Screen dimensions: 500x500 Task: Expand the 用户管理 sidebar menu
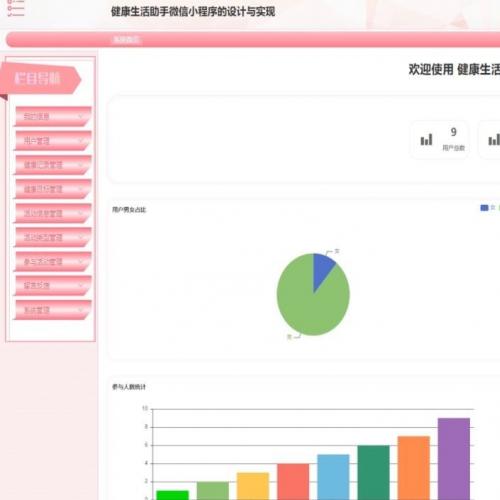pos(53,141)
